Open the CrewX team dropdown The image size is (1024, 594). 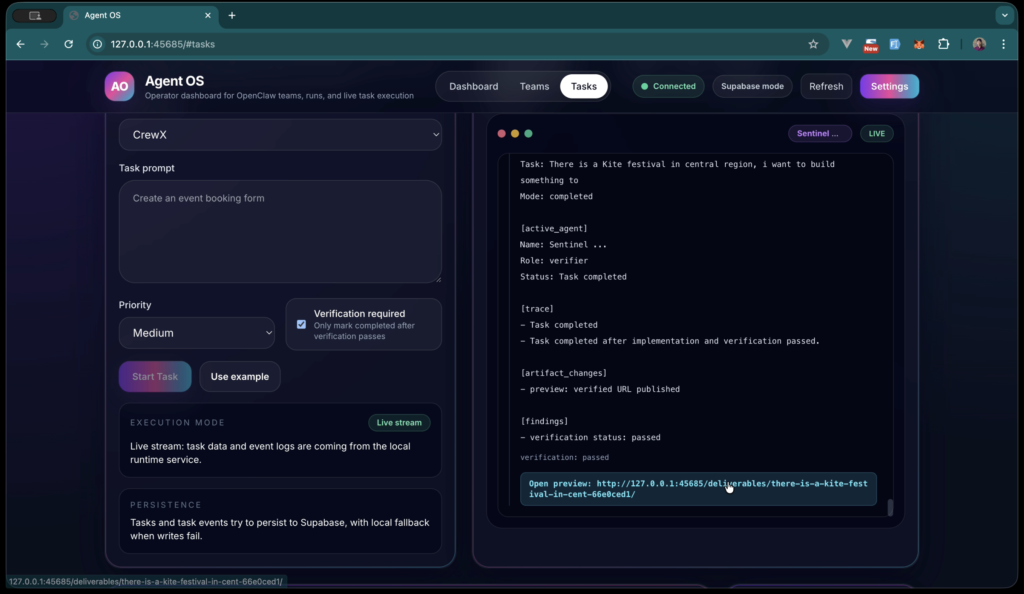[x=280, y=133]
